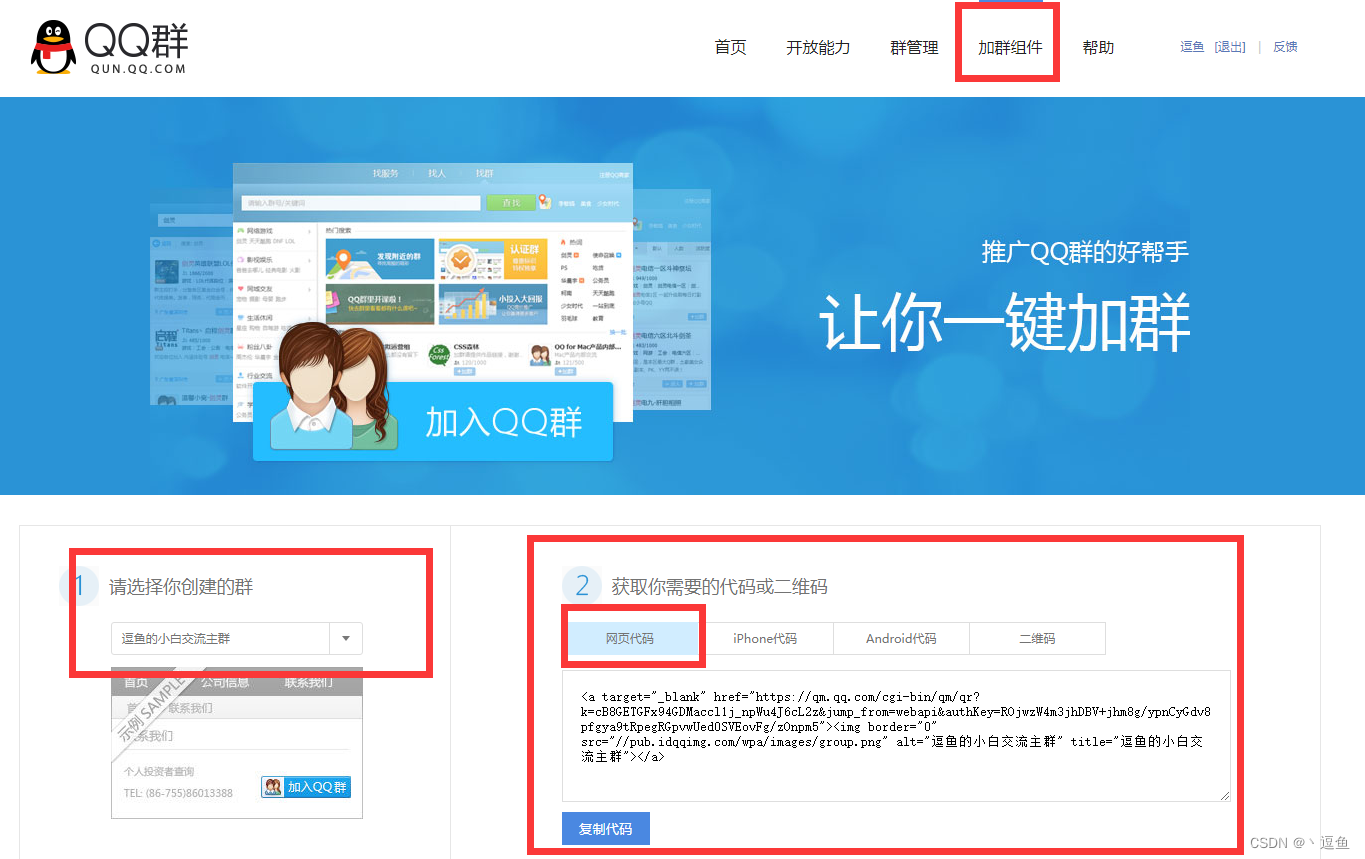Click the TEL: (86-755)86013388 sample text
The height and width of the screenshot is (859, 1365).
(x=178, y=793)
